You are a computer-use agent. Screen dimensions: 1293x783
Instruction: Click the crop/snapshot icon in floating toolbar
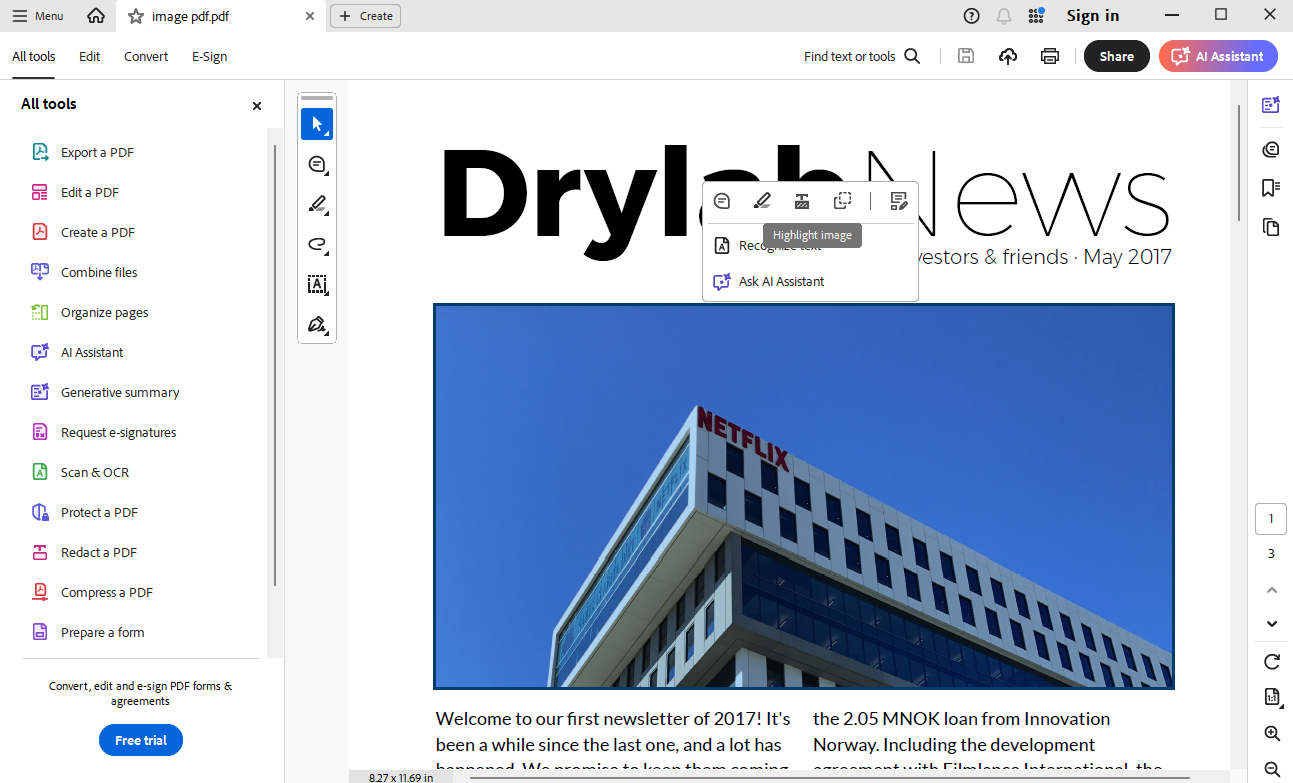click(x=843, y=201)
